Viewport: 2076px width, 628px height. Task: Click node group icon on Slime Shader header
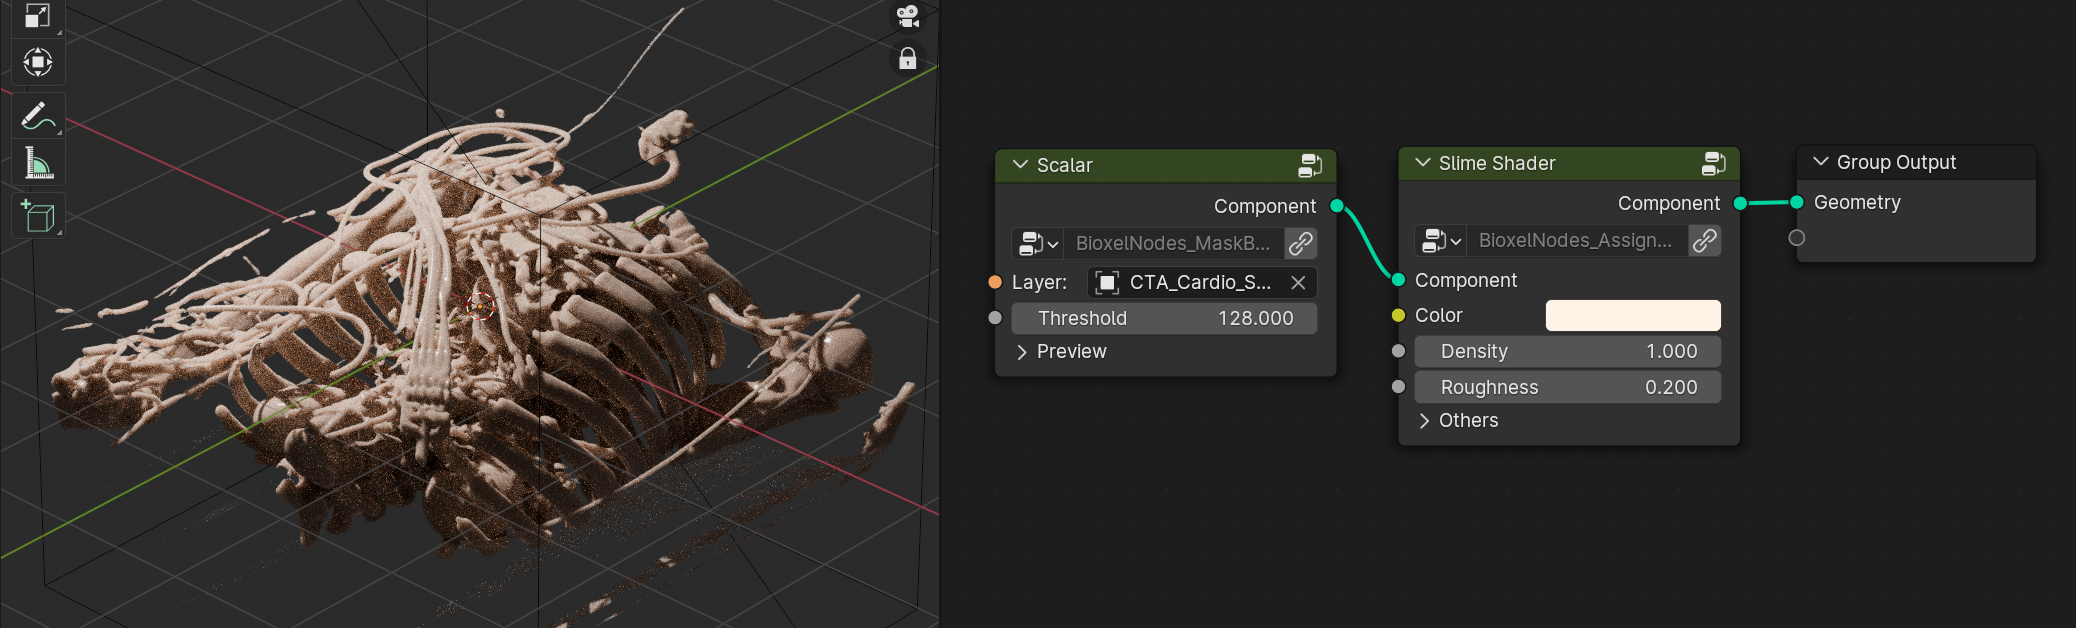click(1713, 163)
